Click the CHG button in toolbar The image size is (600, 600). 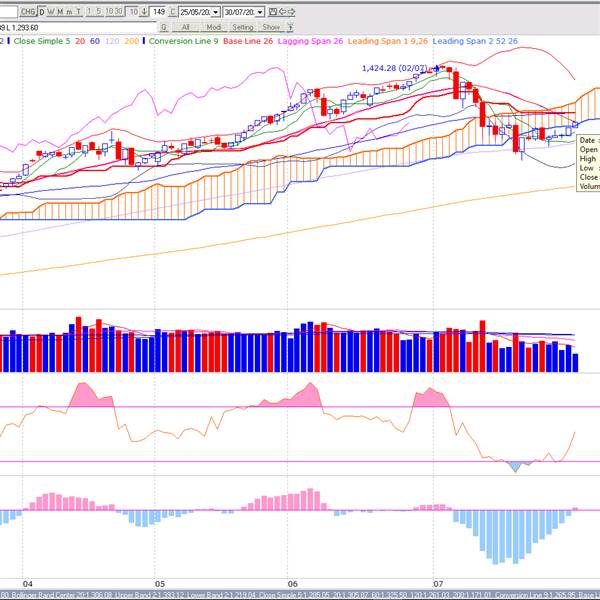pos(28,12)
